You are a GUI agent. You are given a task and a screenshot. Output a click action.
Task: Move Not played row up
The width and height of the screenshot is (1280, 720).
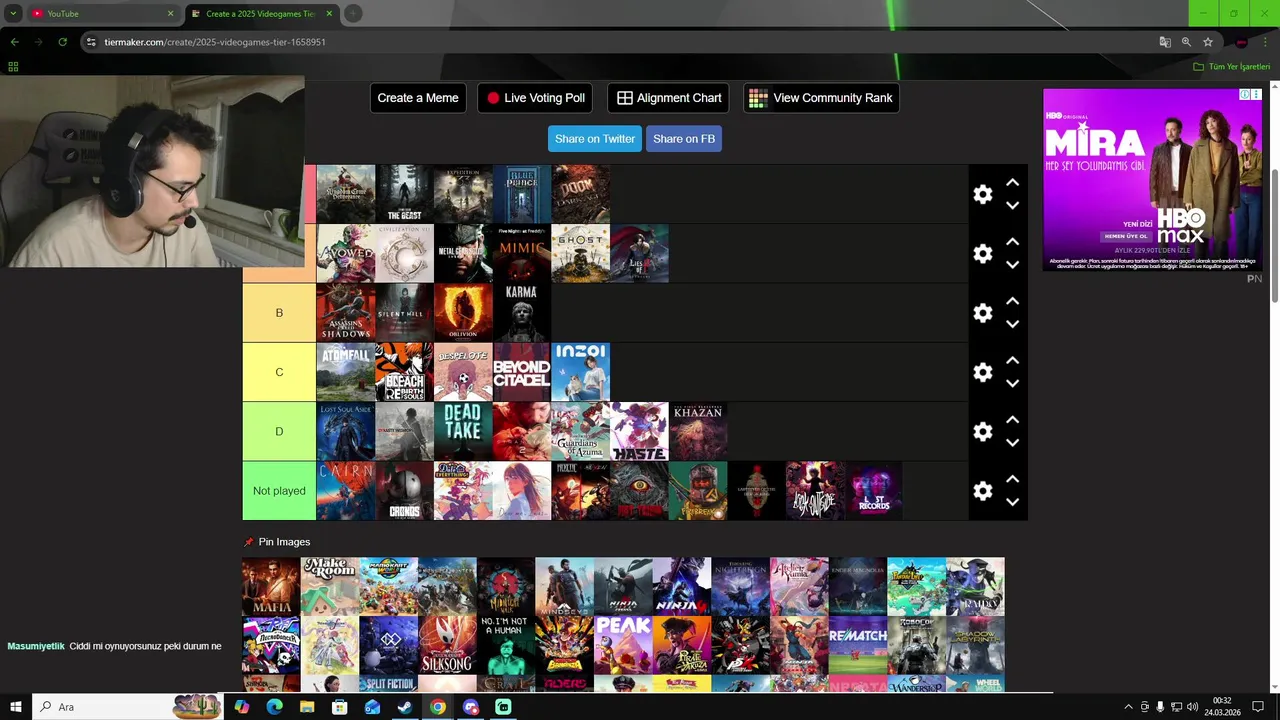(1012, 479)
